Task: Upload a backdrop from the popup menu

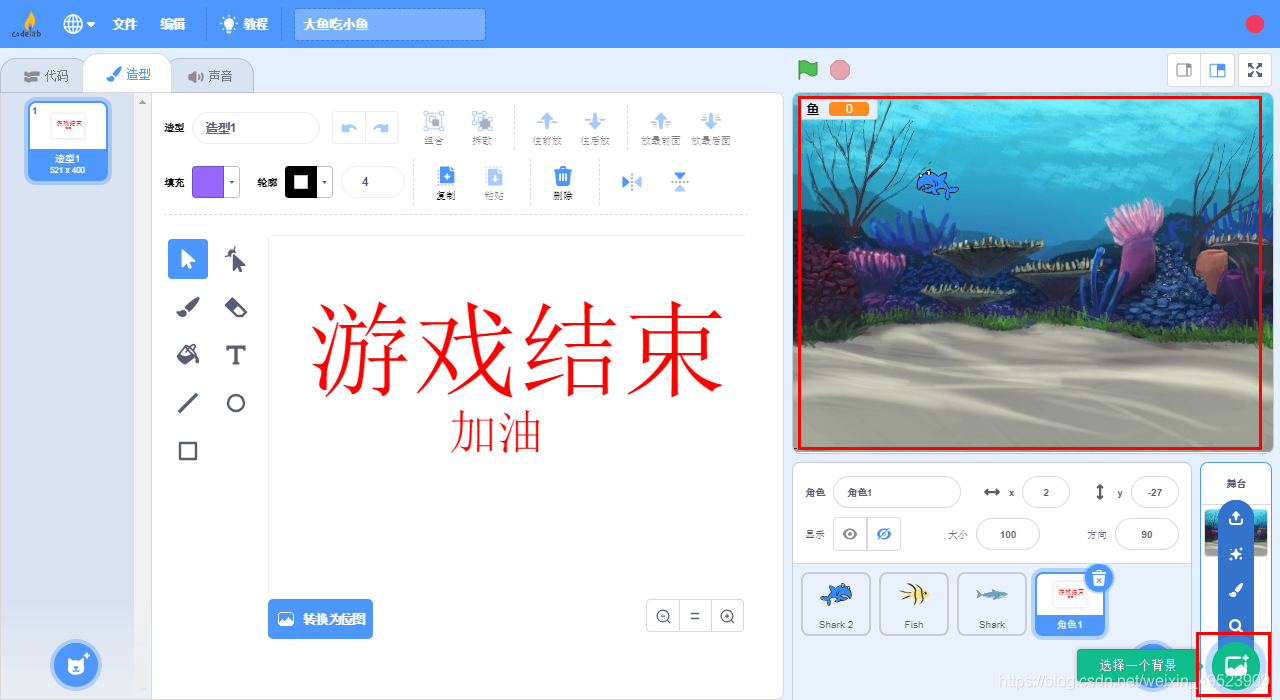Action: click(x=1236, y=517)
